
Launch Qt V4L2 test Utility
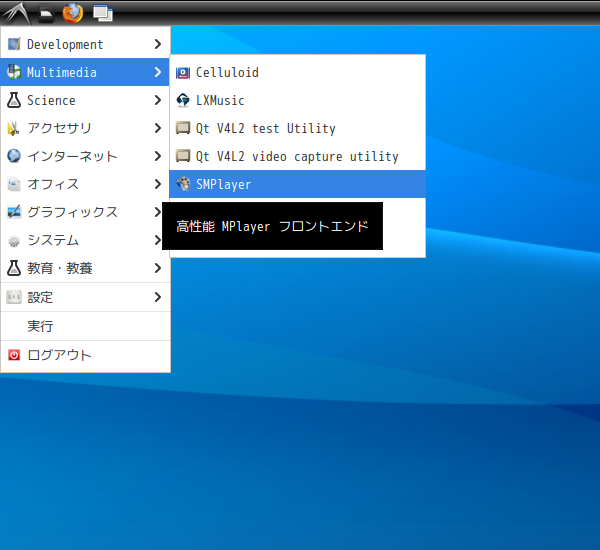click(x=297, y=128)
